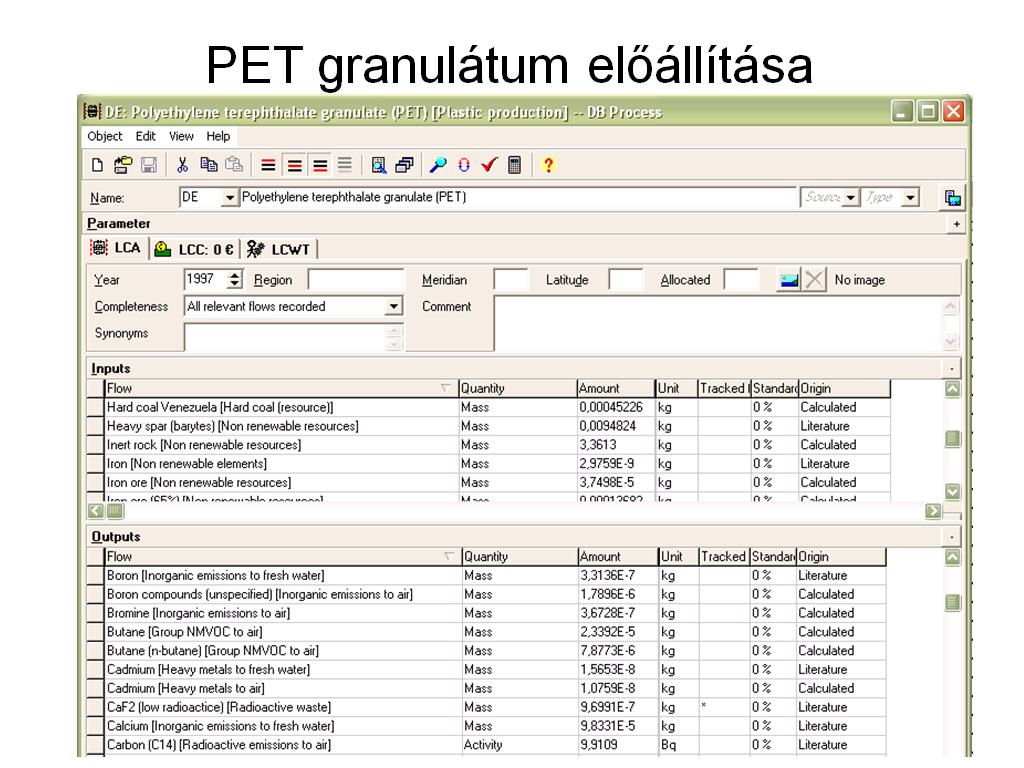Select the Bromine output flow row
Image resolution: width=1024 pixels, height=768 pixels.
487,613
